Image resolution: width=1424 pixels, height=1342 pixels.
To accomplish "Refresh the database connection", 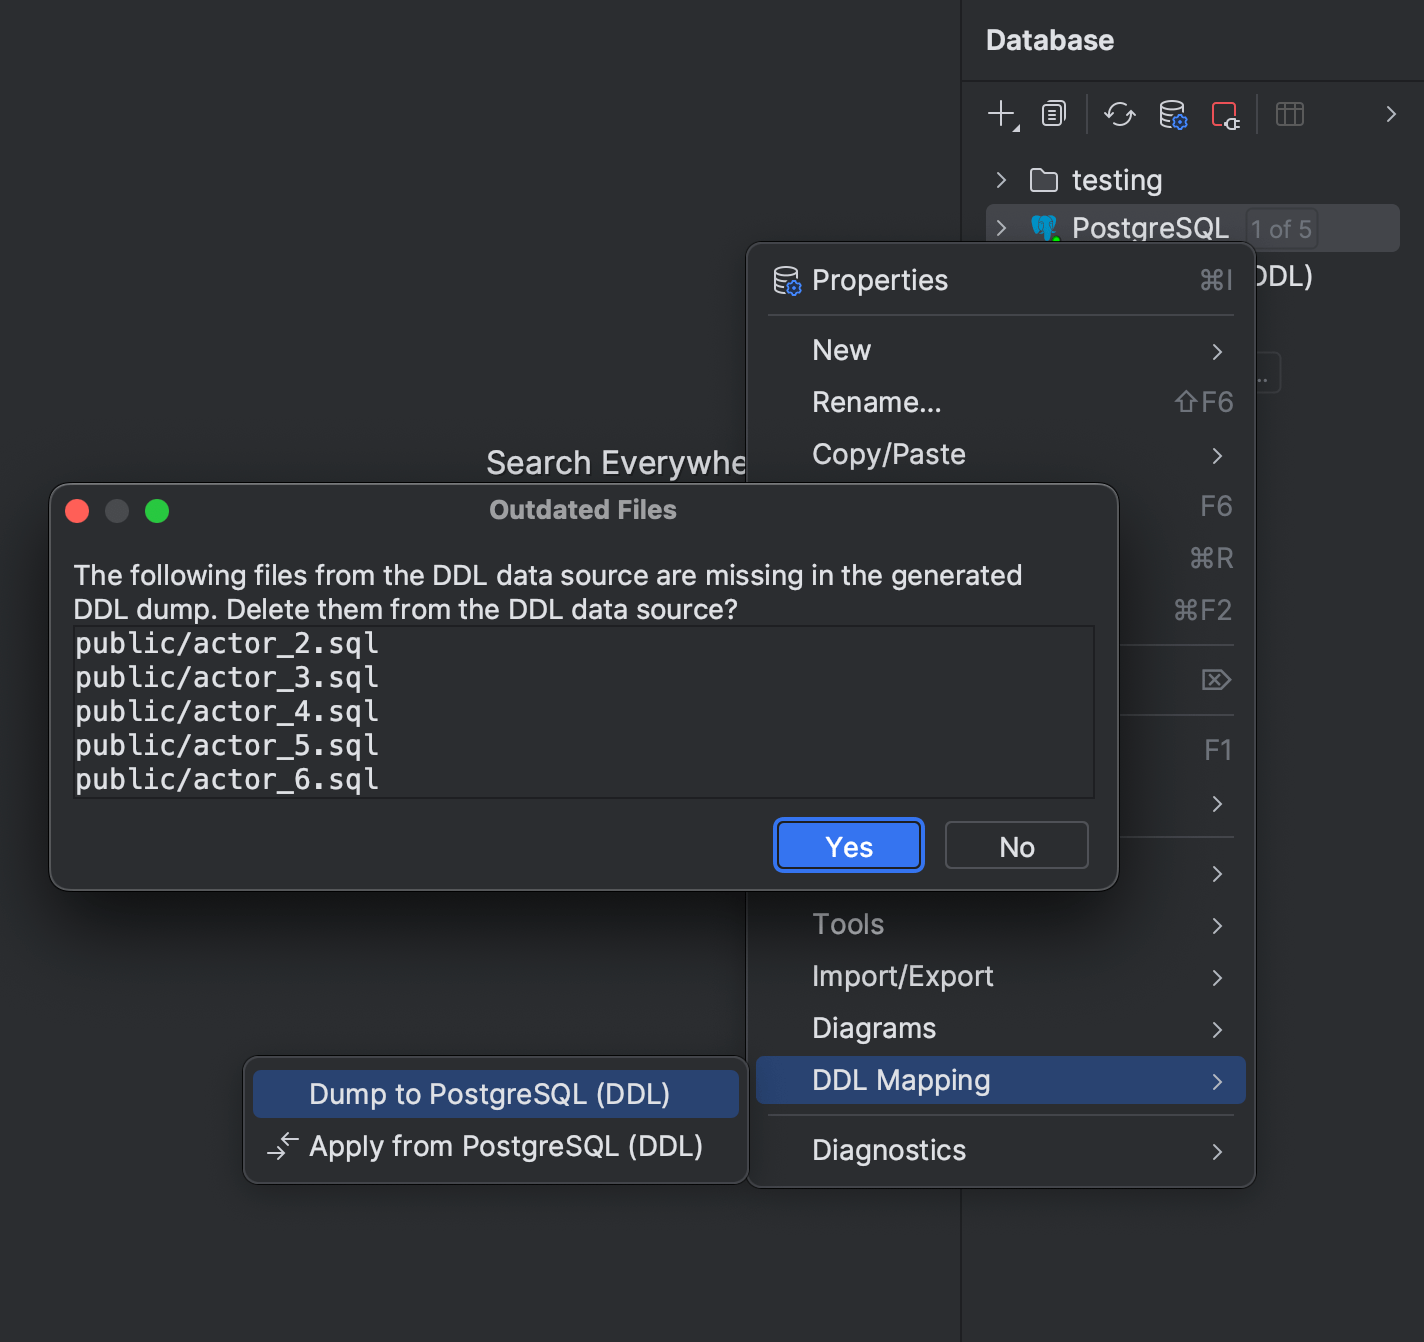I will coord(1119,114).
